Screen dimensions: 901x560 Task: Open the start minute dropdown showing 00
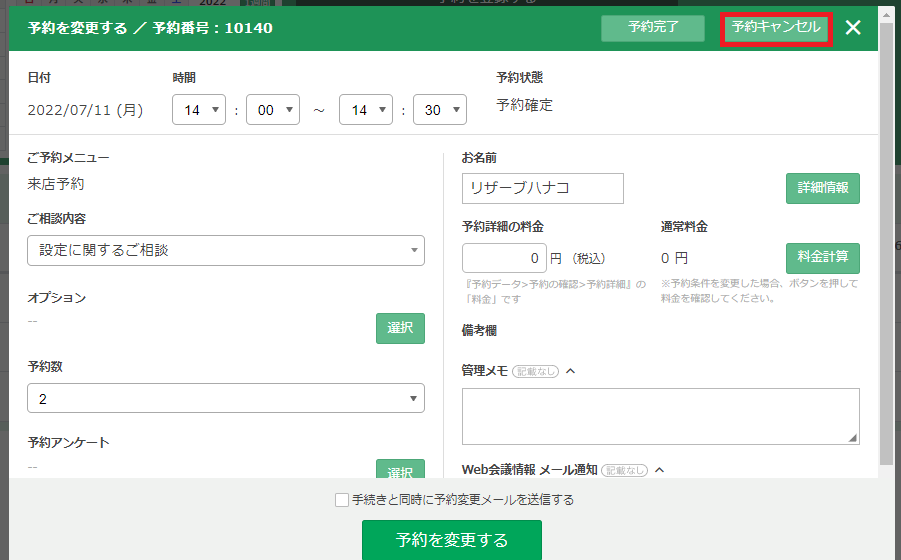(x=273, y=110)
